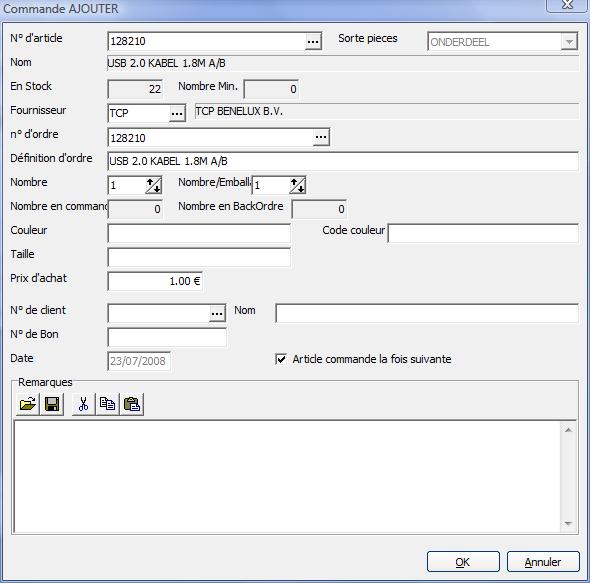Click the Nombre spinner arrows
The image size is (590, 583).
pos(154,185)
